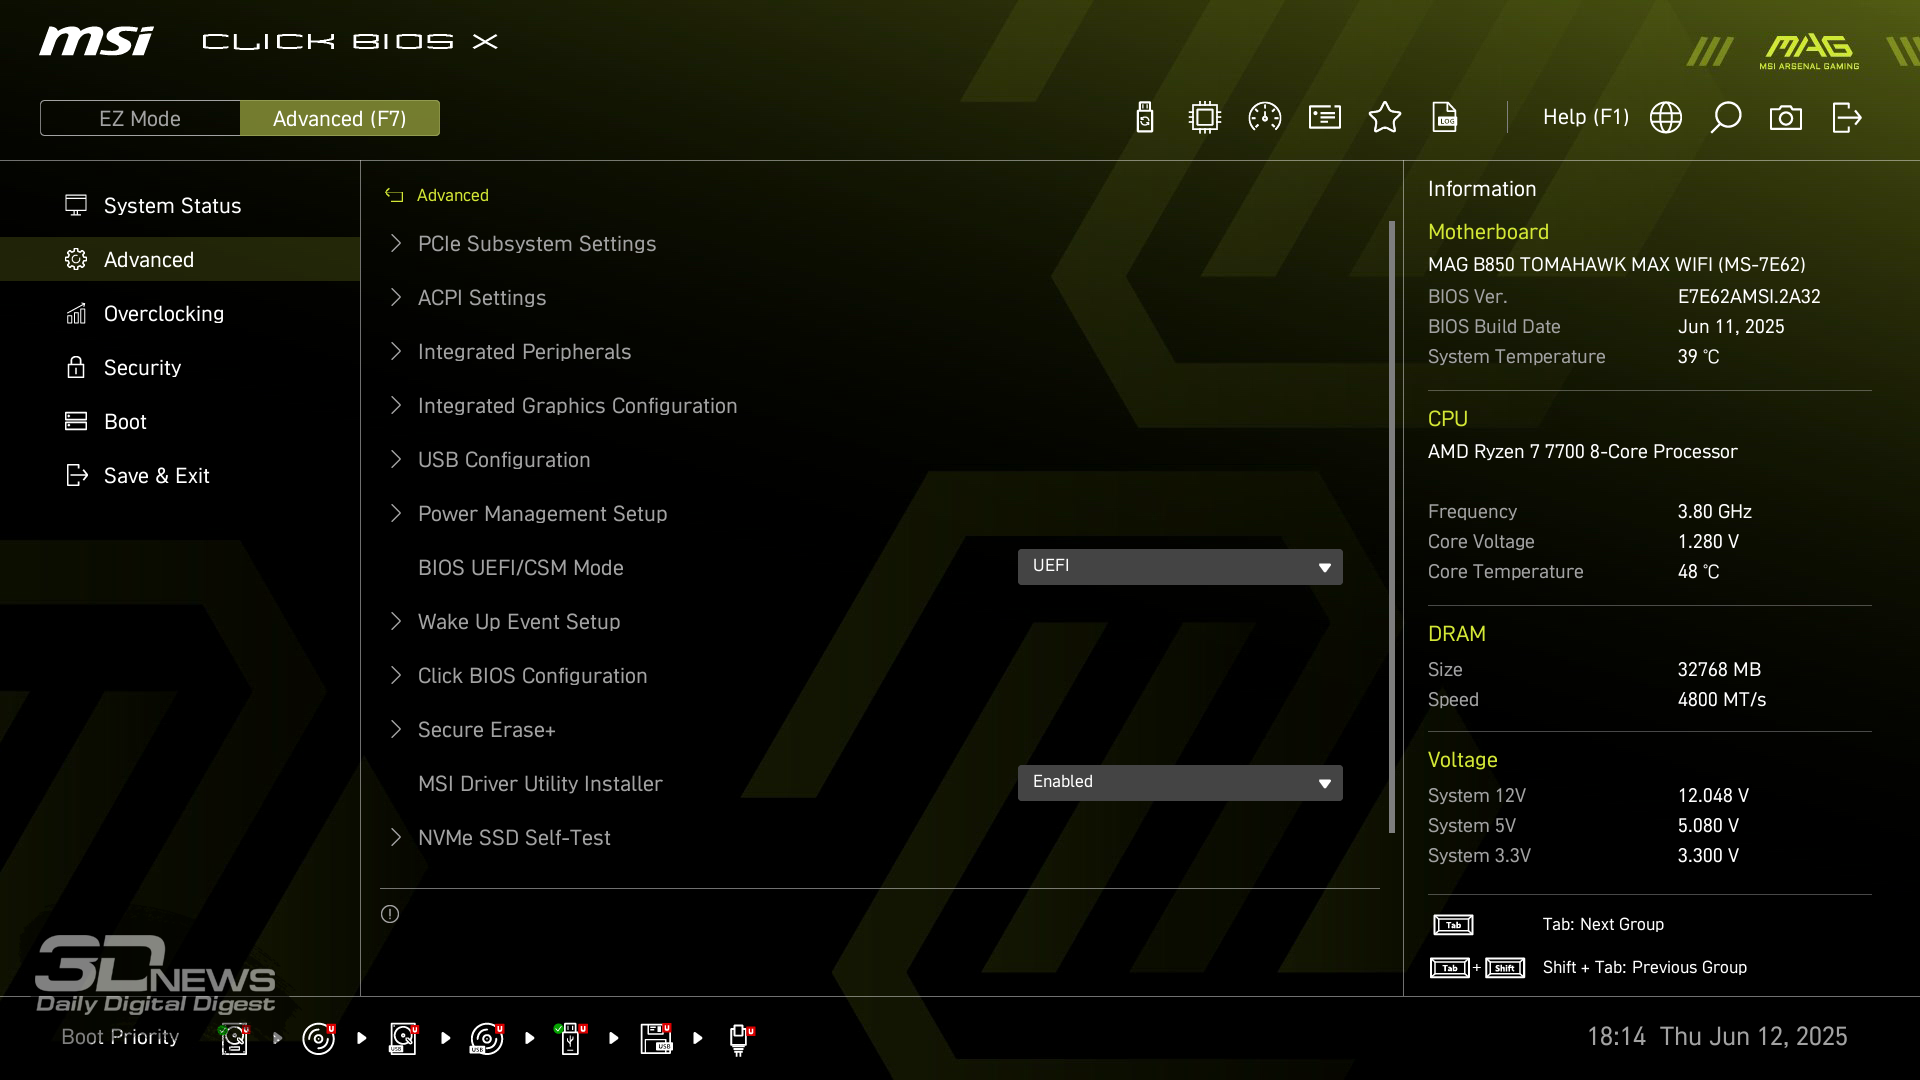Click the info circle icon below settings list

tap(390, 914)
